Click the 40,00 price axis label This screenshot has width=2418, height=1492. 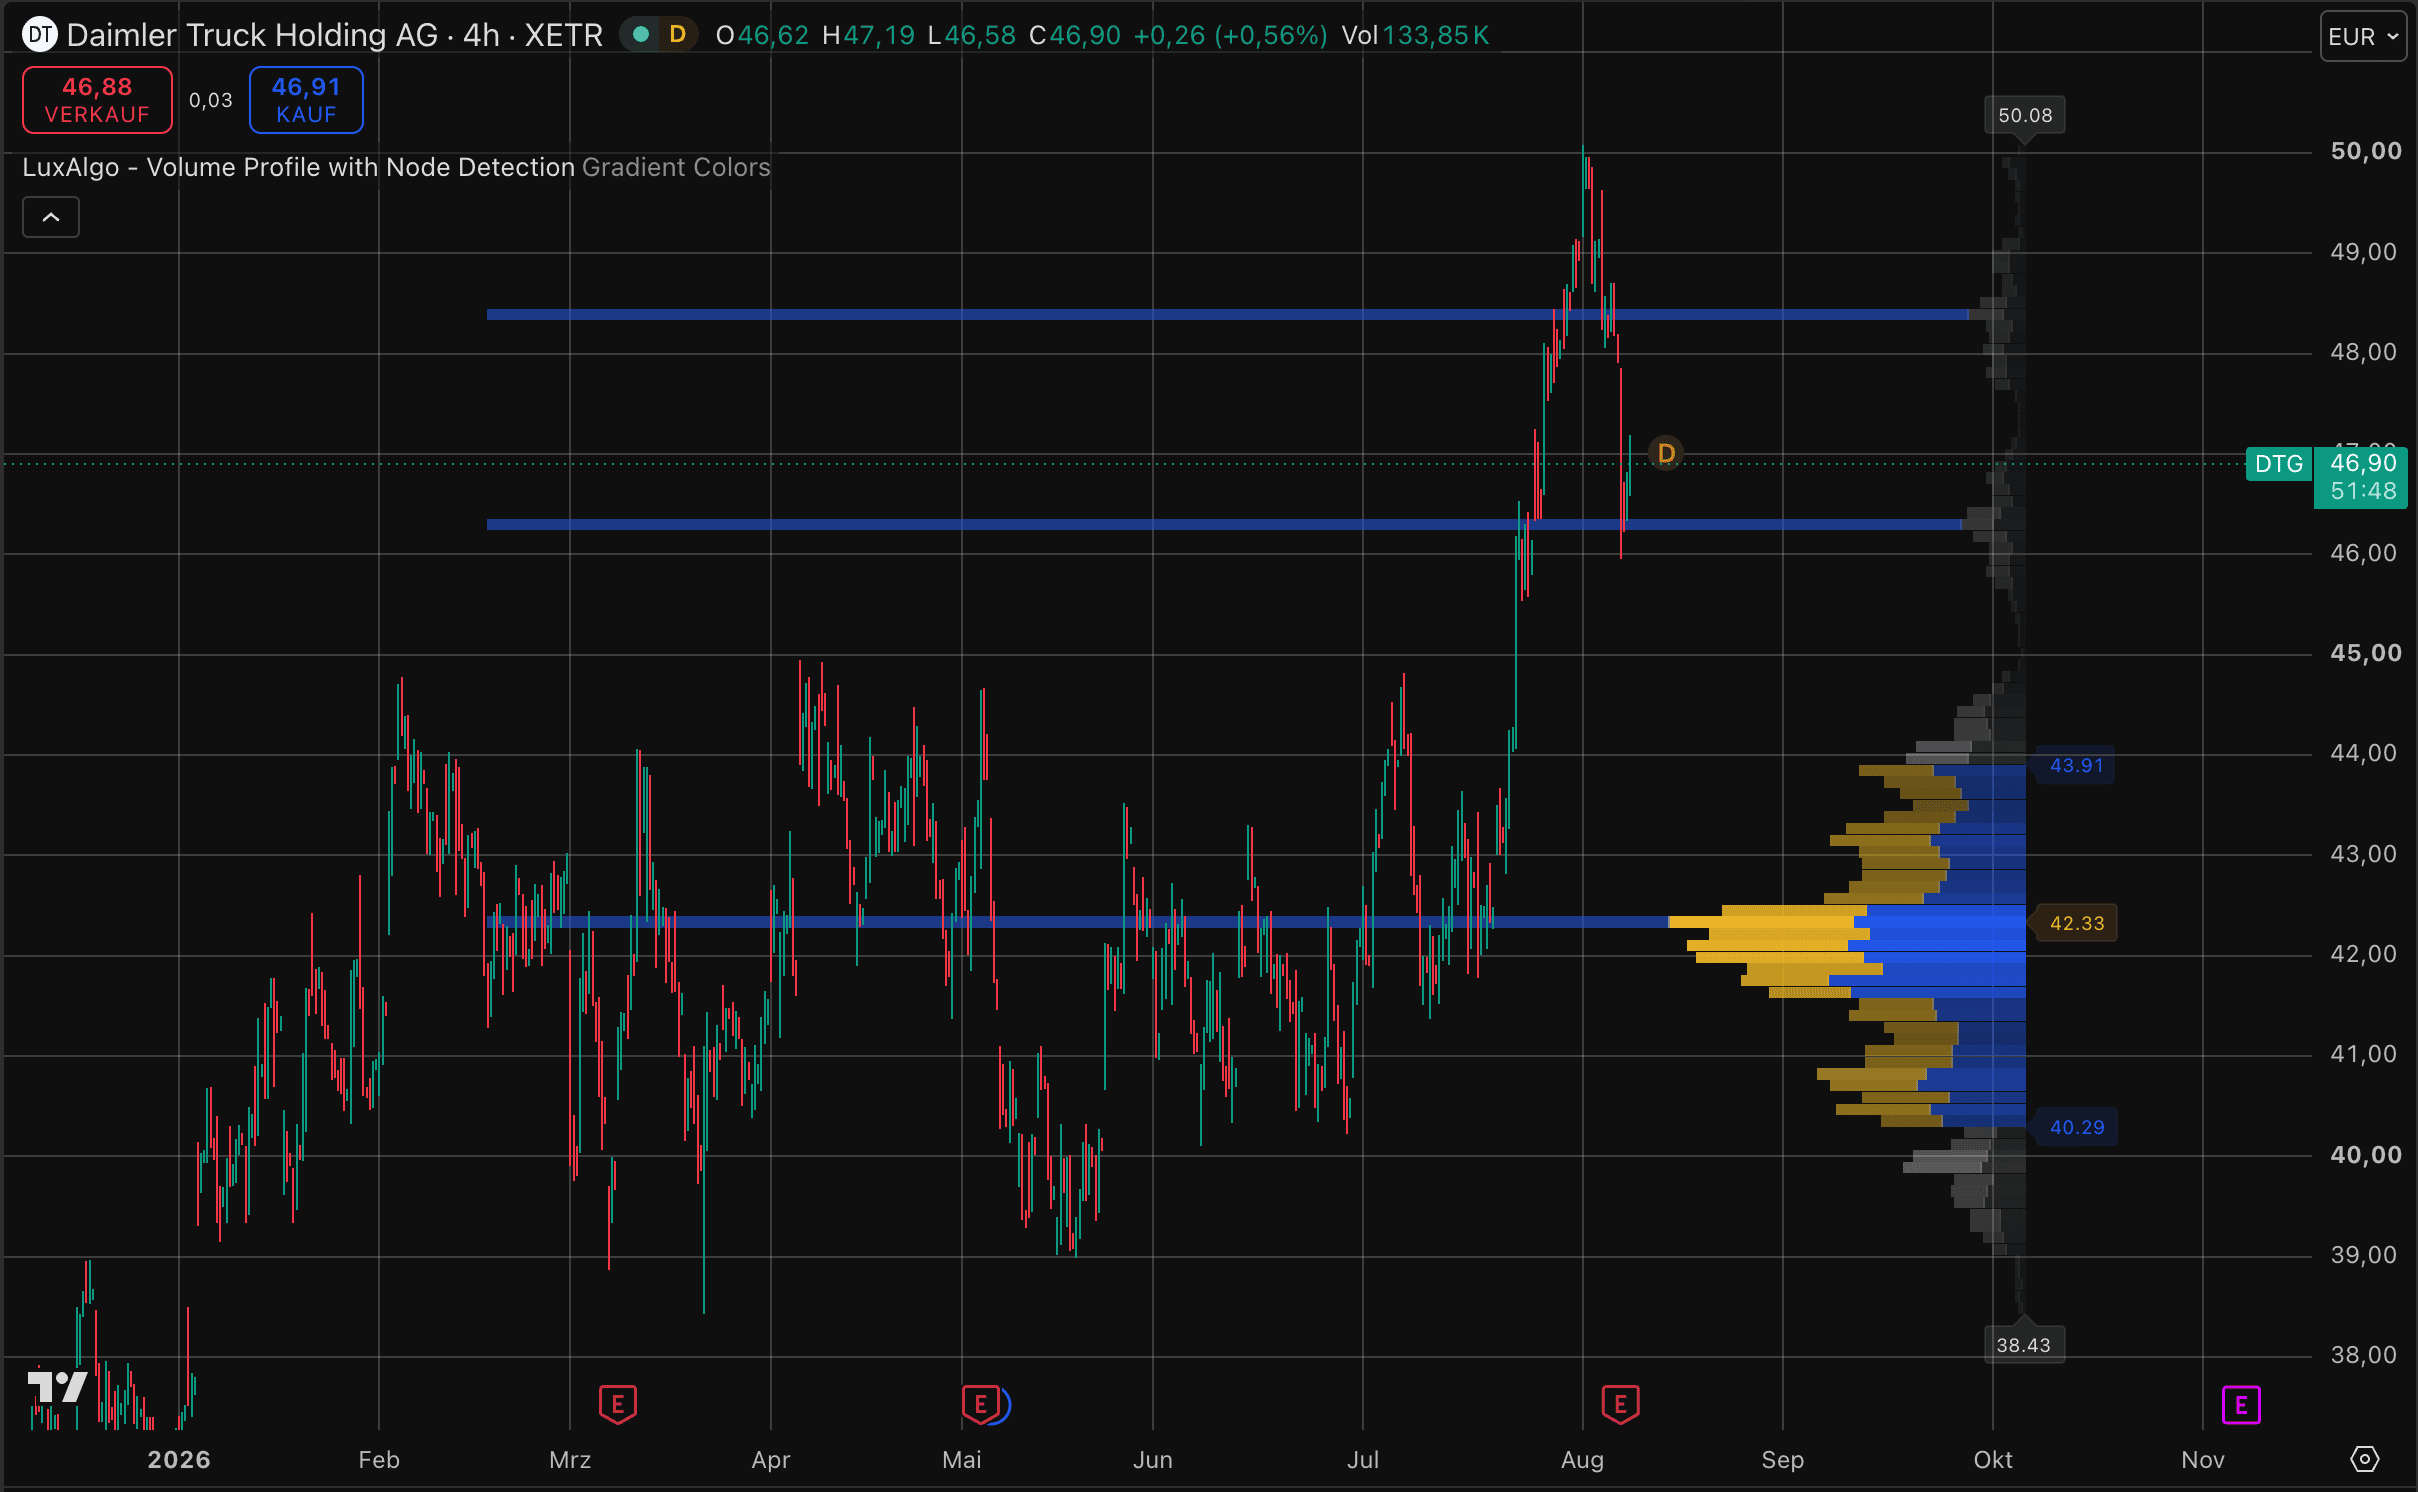pyautogui.click(x=2366, y=1155)
